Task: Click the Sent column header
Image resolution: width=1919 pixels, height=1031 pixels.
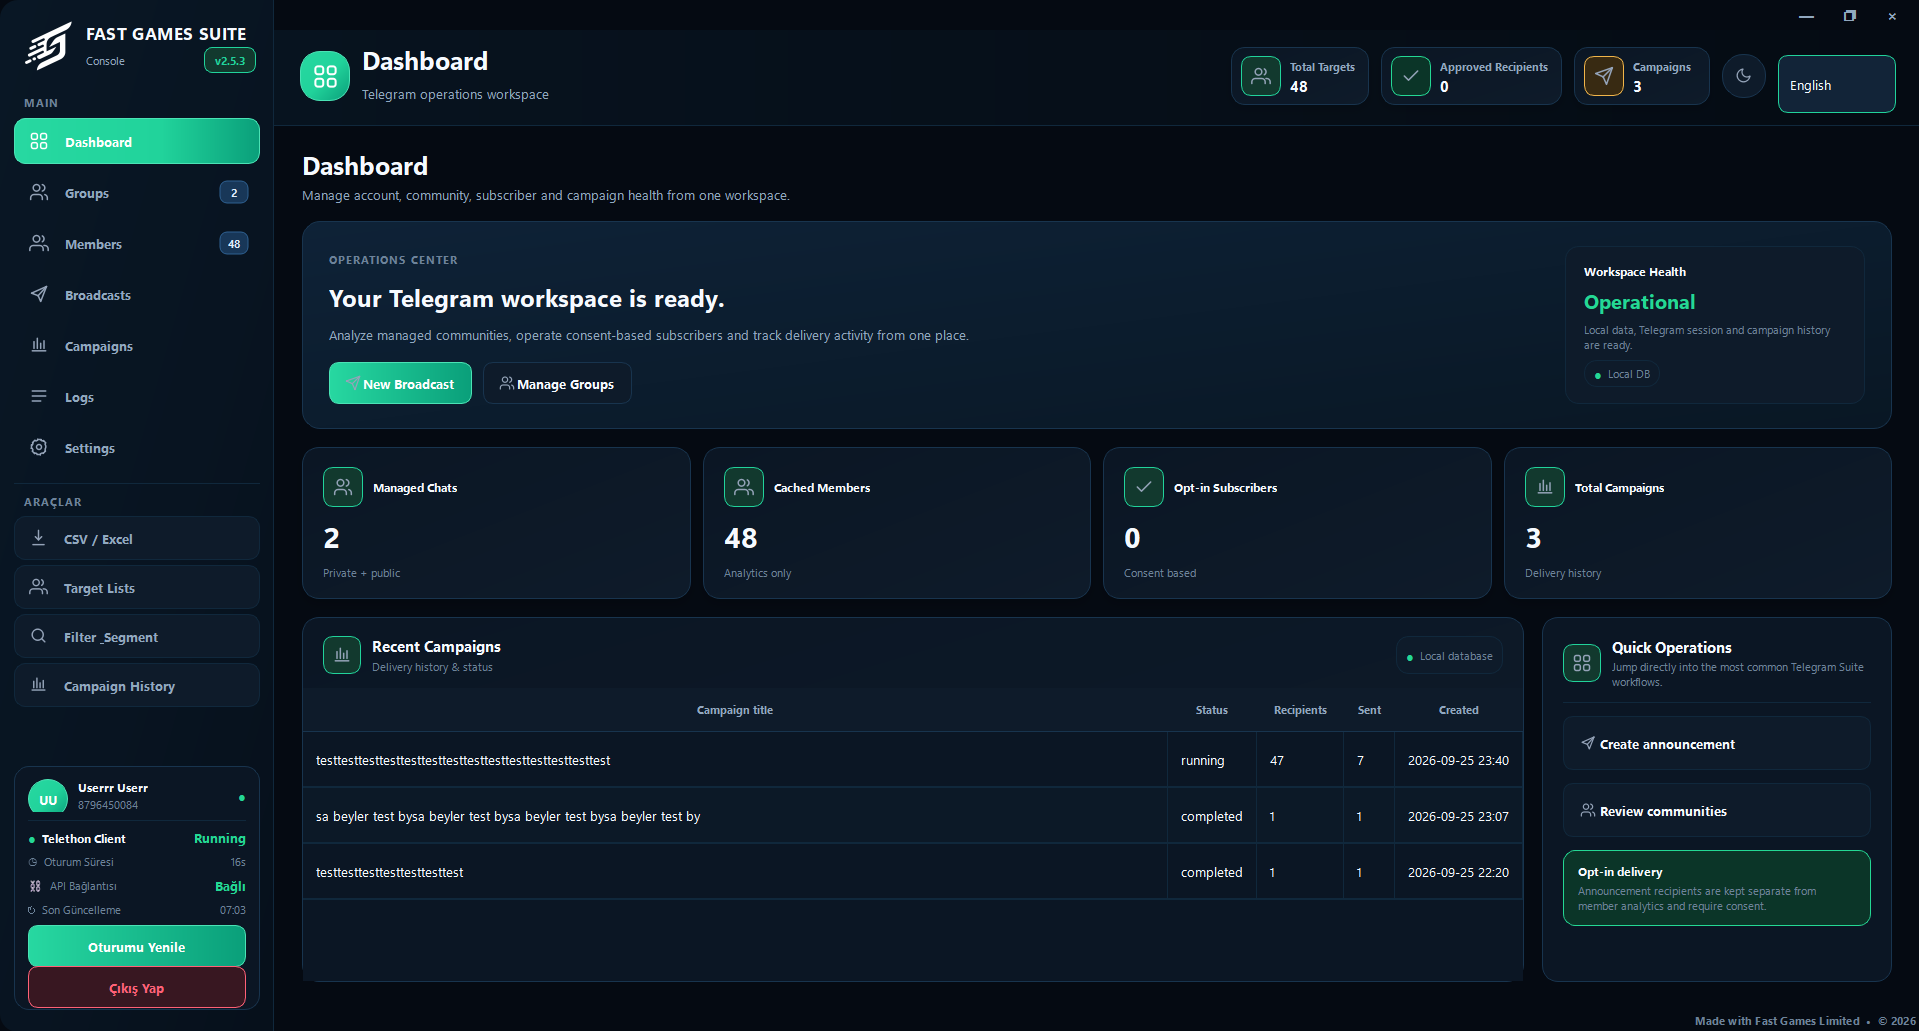Action: pyautogui.click(x=1369, y=710)
